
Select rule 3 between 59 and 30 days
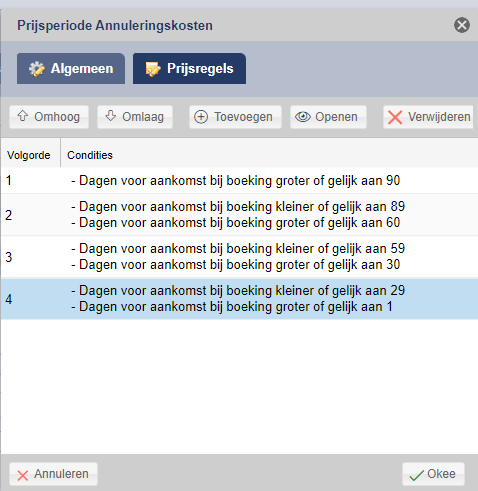click(239, 257)
